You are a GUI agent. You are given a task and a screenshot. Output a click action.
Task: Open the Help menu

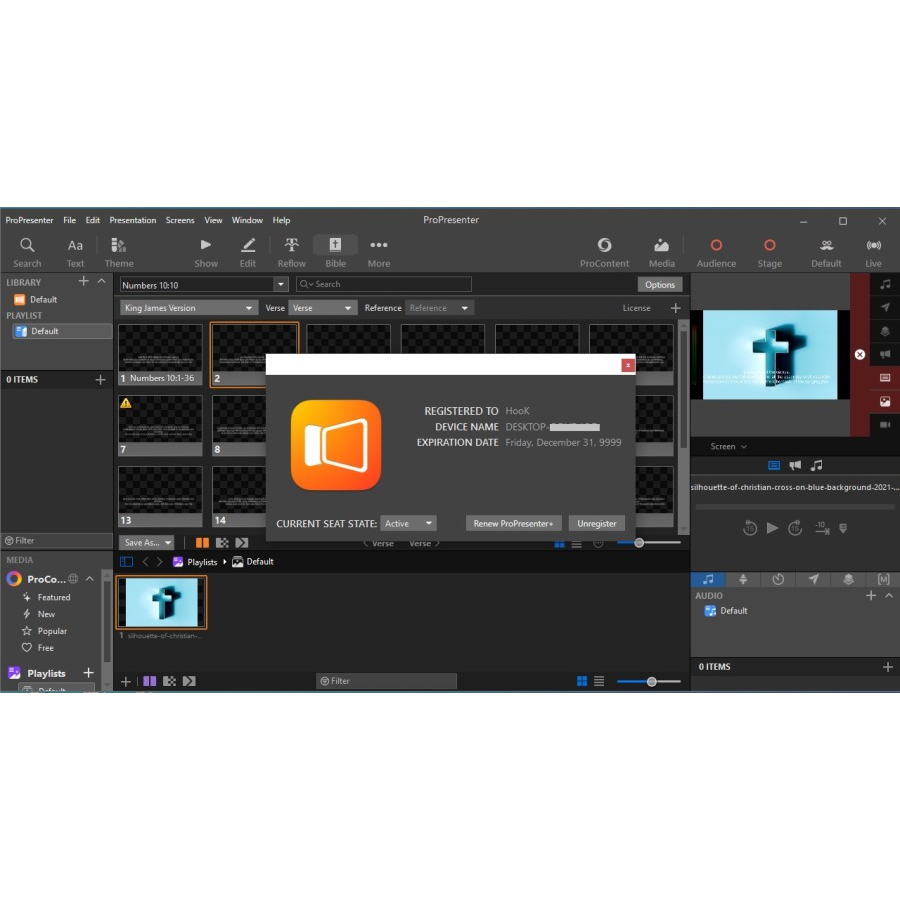281,220
